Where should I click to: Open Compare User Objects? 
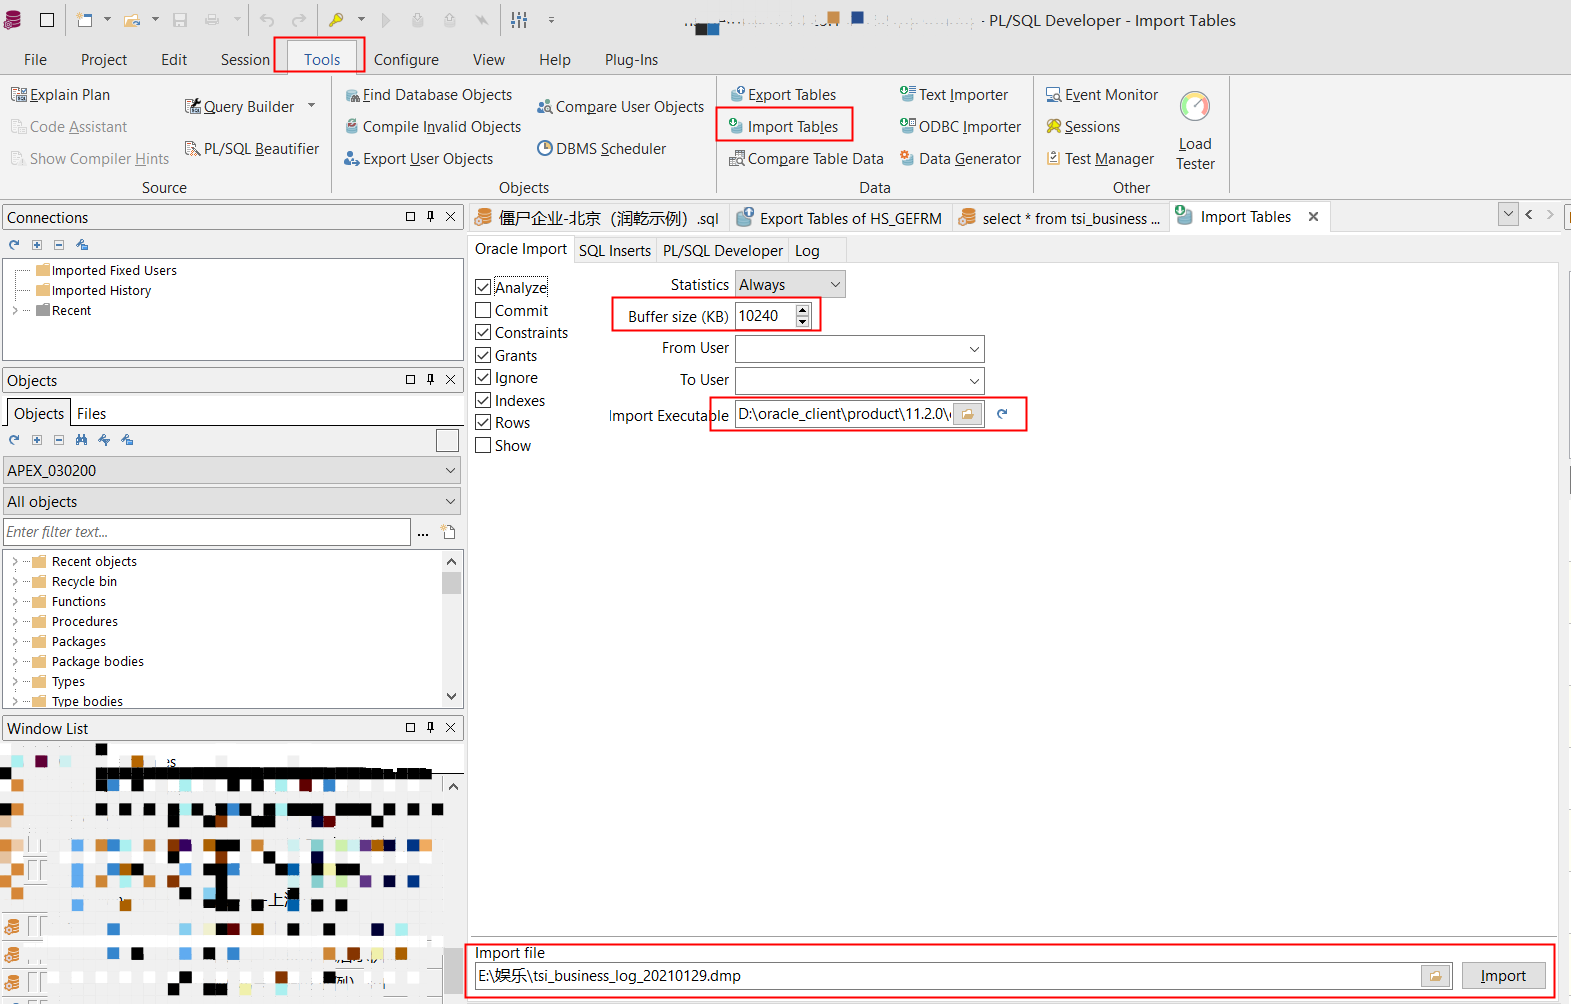click(620, 107)
